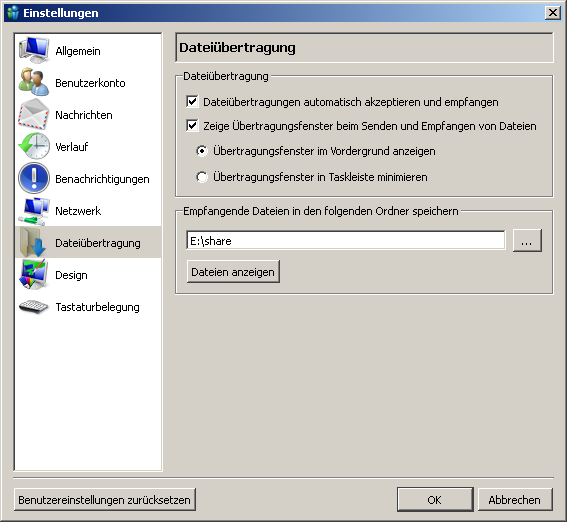Click Benutzereinstellungen zurücksetzen button
567x522 pixels.
(x=105, y=500)
